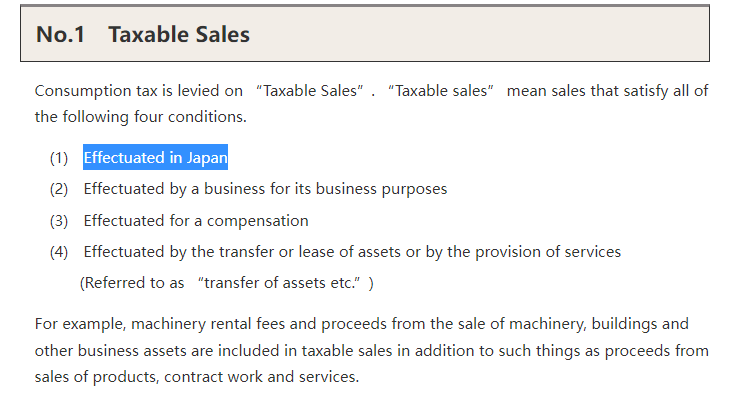Click the highlighted "Effectuated in Japan" text
Screen dimensions: 736x403
pos(155,158)
